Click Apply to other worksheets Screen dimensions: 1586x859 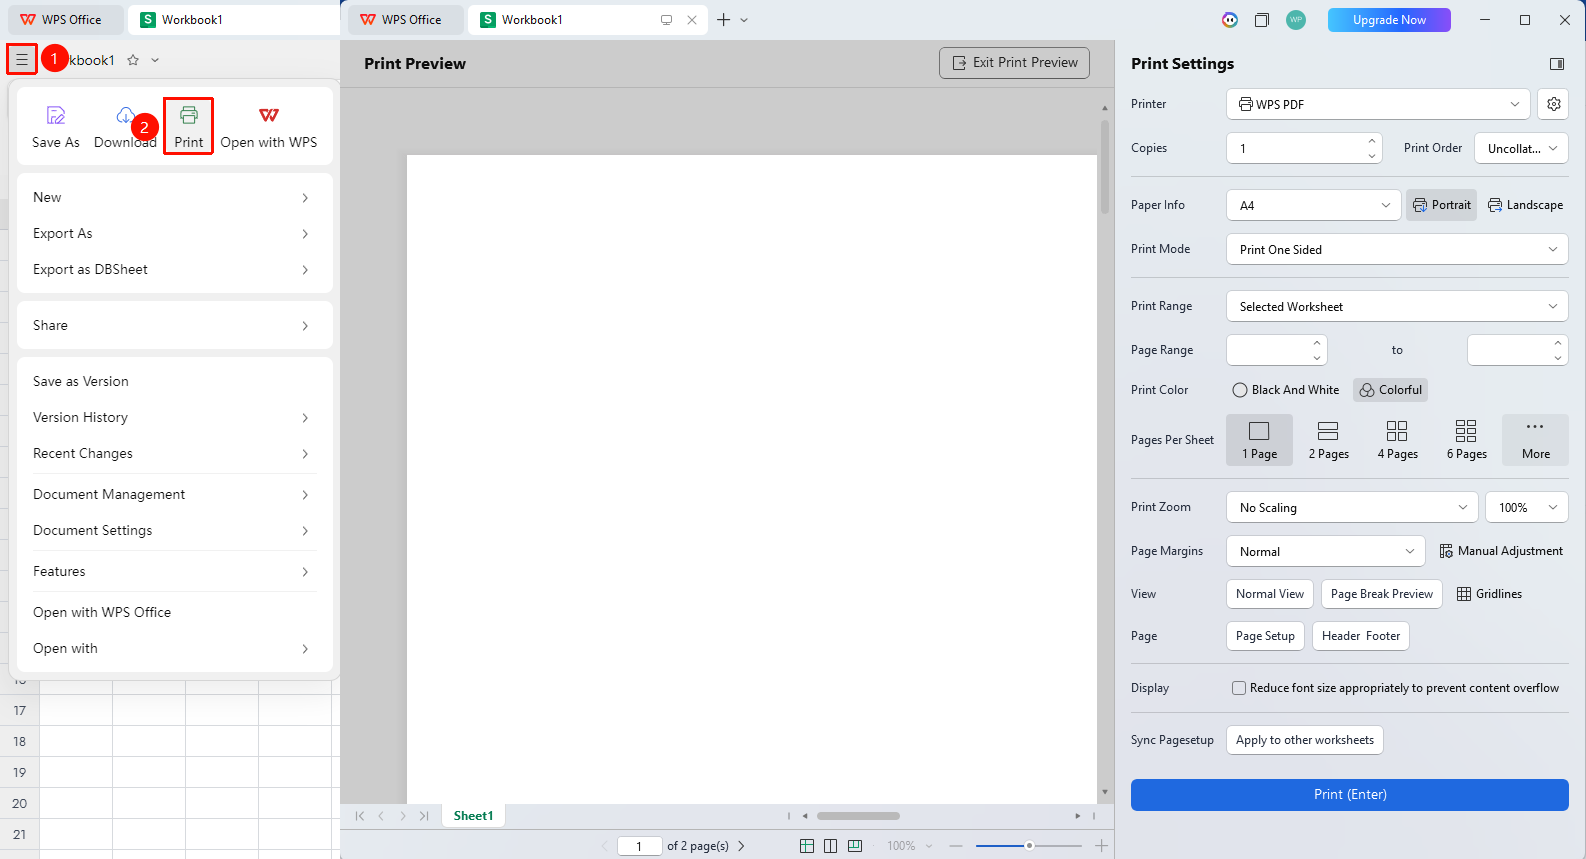1304,740
